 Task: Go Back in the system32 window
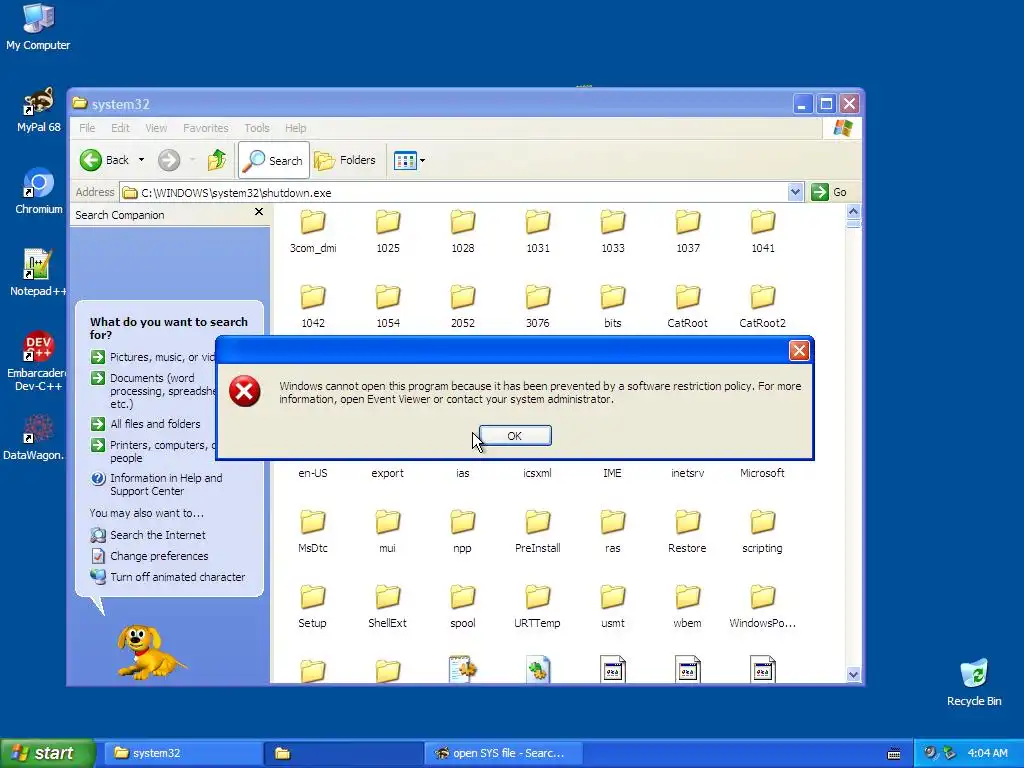click(104, 160)
